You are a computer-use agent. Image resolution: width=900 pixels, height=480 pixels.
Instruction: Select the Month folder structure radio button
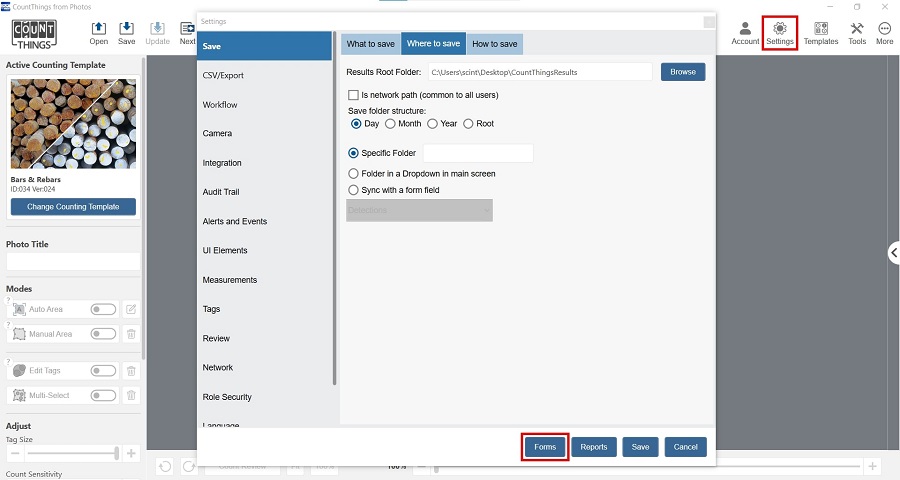[391, 124]
